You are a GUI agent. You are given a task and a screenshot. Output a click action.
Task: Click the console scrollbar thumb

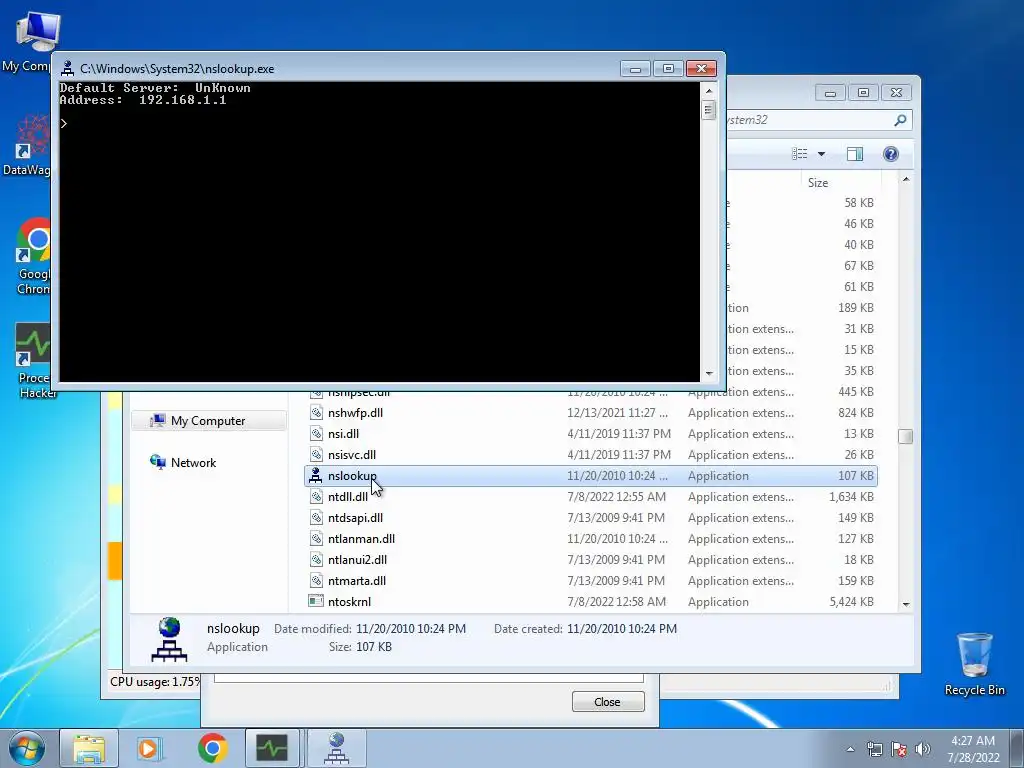709,109
